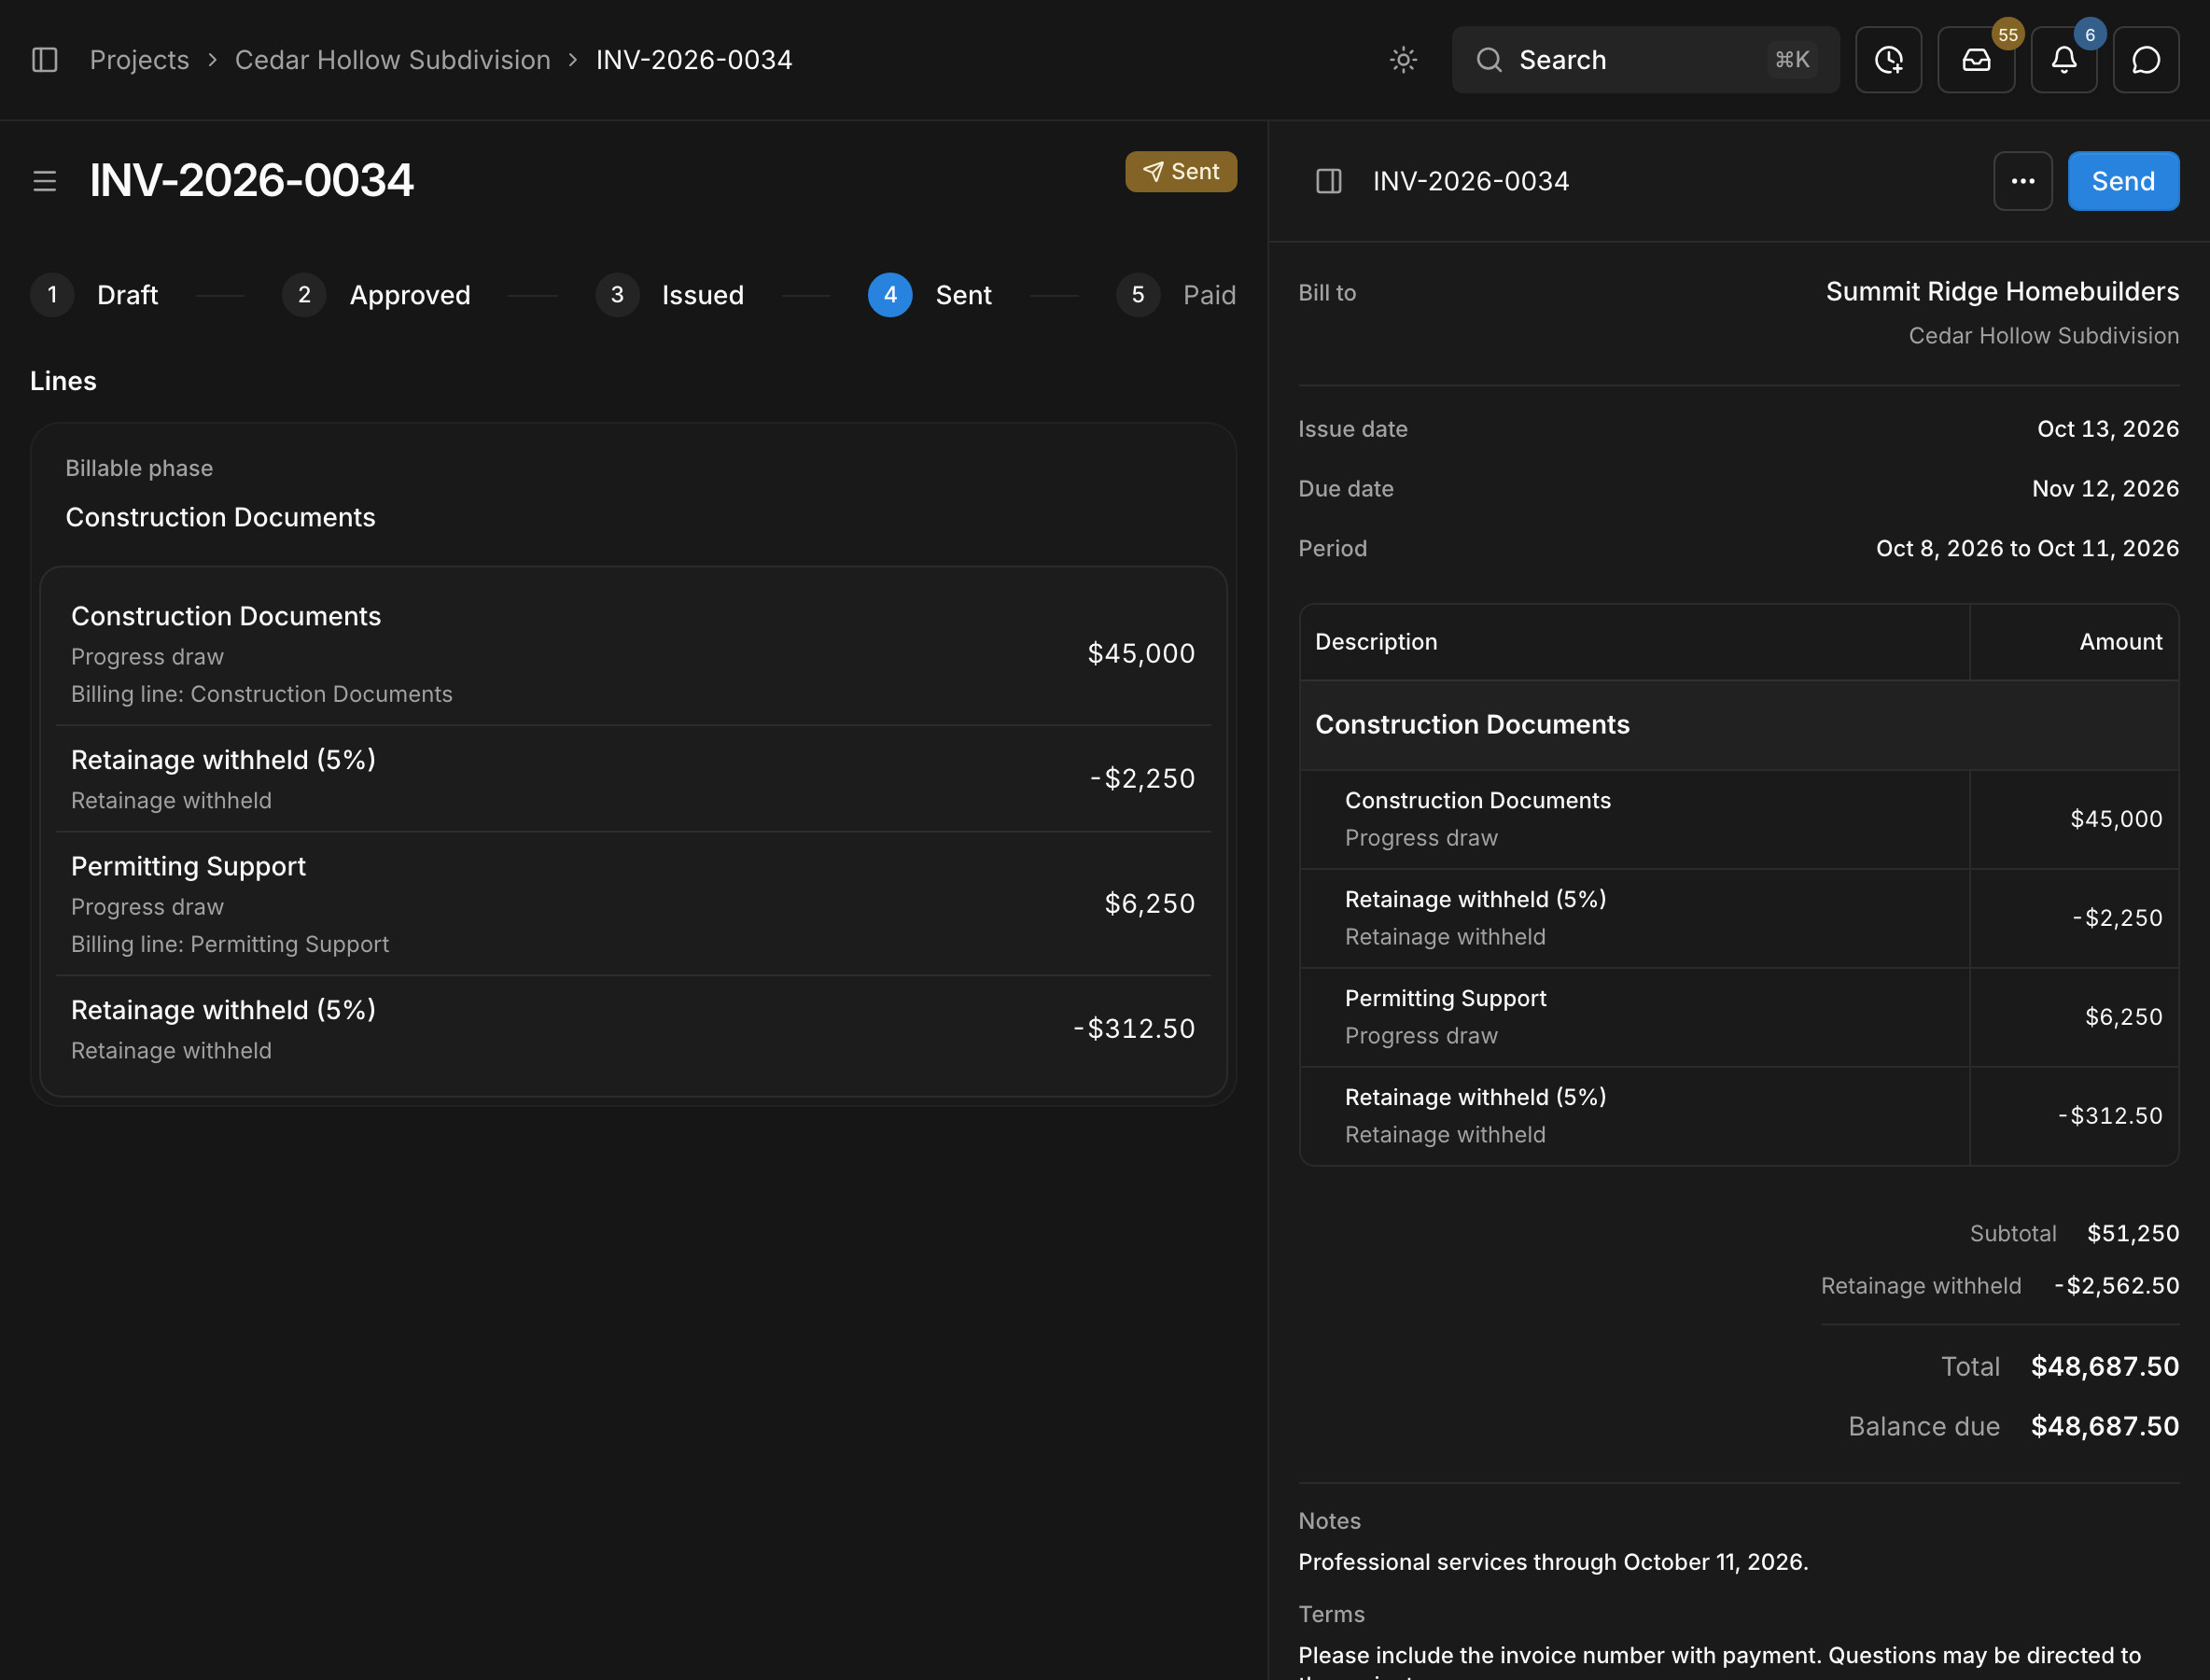Toggle the sidebar panel icon

click(45, 60)
